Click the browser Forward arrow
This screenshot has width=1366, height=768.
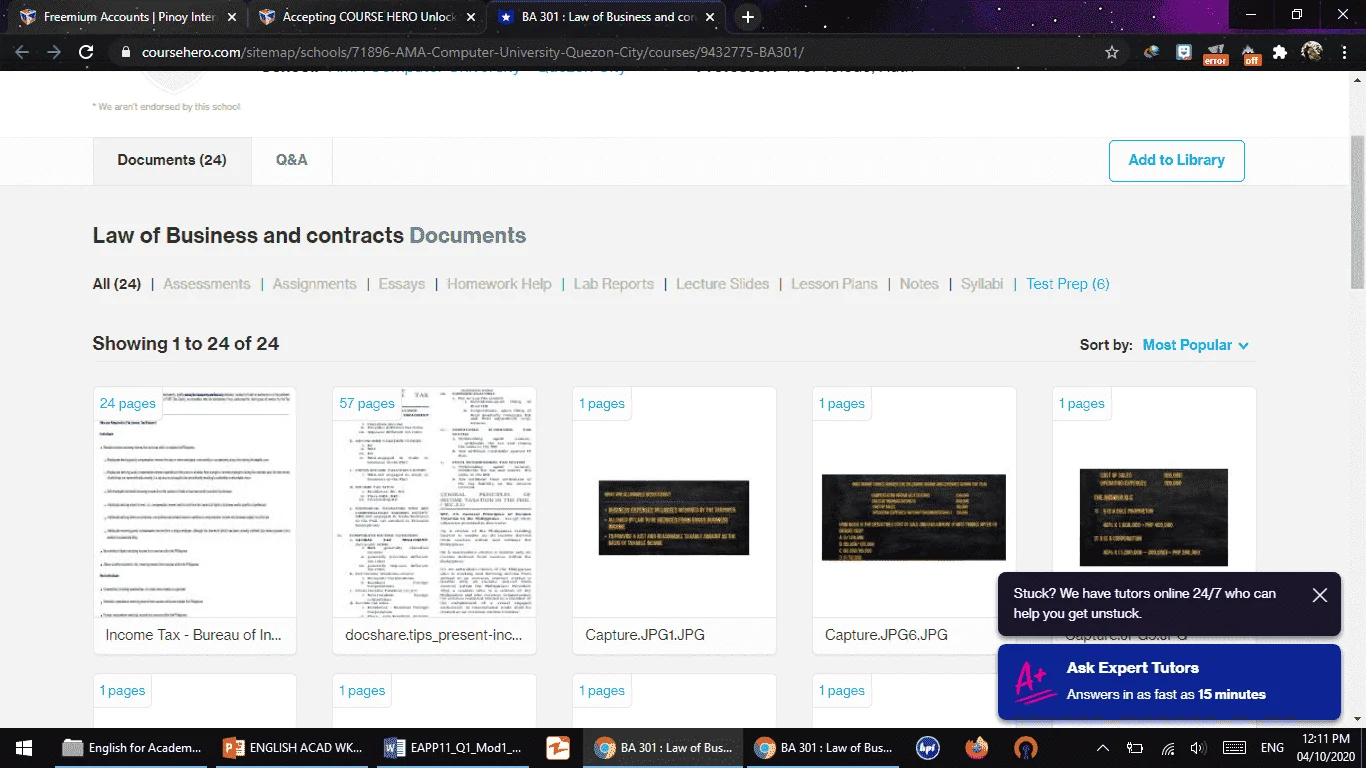tap(54, 52)
